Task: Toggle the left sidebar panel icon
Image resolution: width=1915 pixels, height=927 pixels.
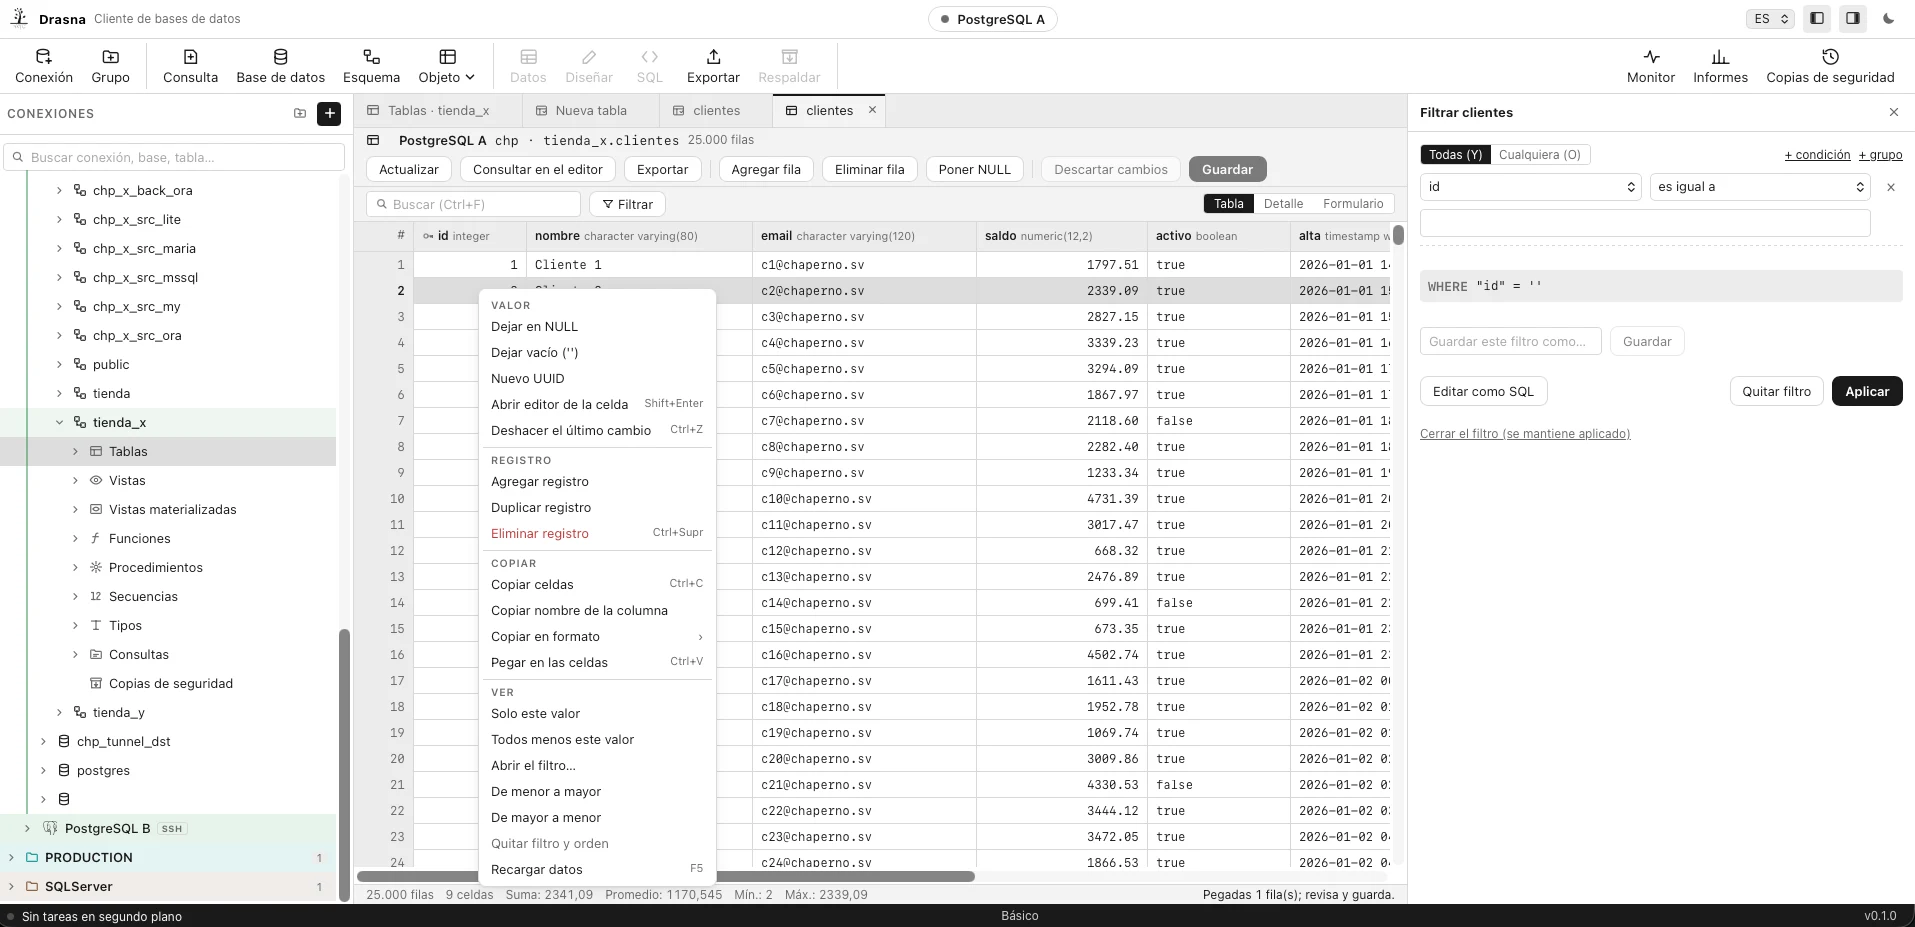Action: (x=1817, y=19)
